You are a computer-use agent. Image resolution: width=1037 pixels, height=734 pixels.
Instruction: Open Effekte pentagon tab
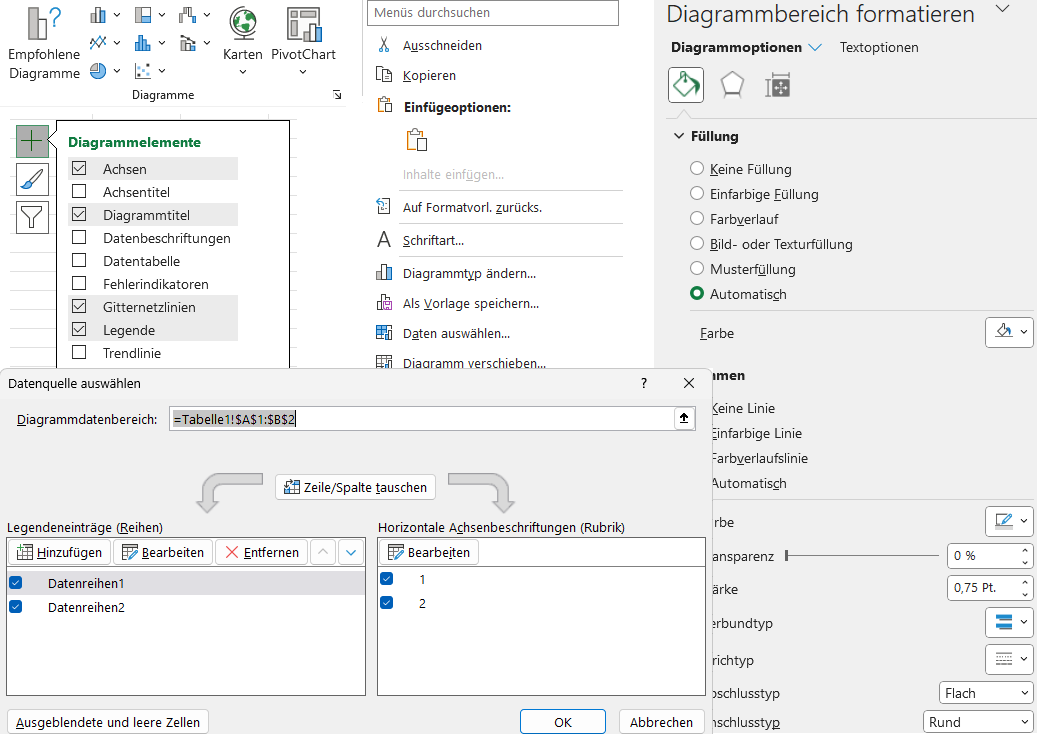[731, 85]
